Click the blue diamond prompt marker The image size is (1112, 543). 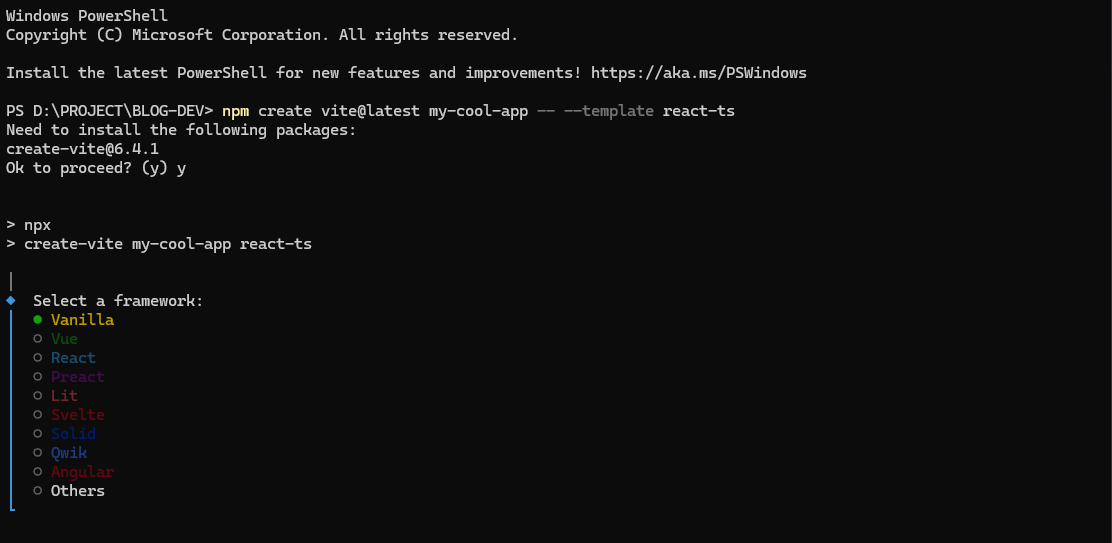[11, 300]
